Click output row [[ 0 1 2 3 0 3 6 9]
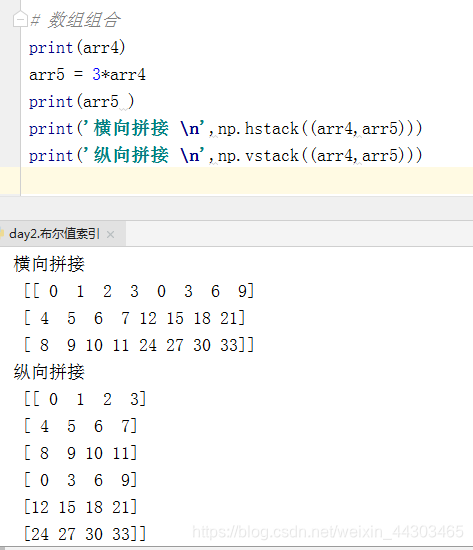The width and height of the screenshot is (473, 550). tap(139, 291)
